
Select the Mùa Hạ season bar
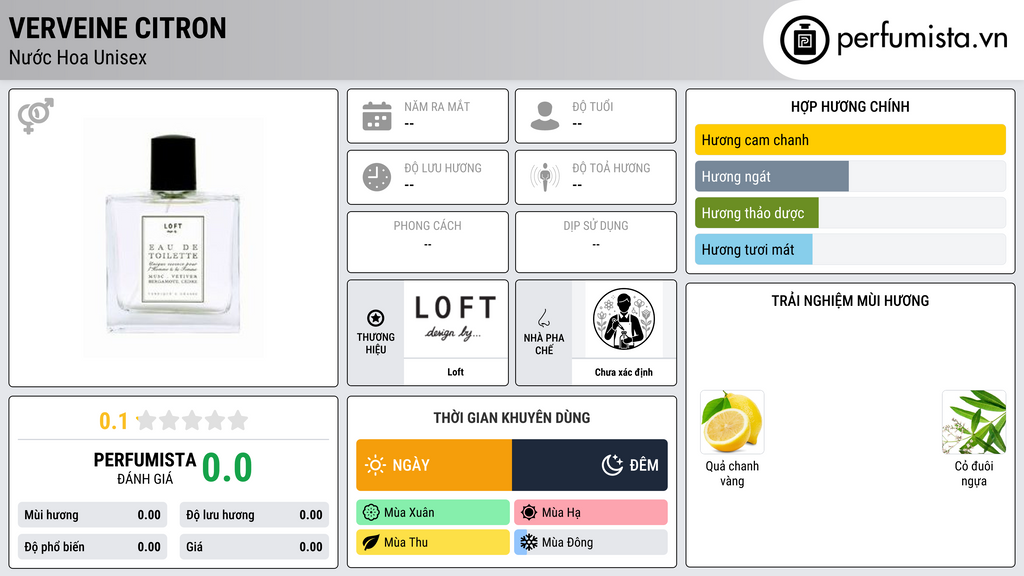pyautogui.click(x=591, y=513)
